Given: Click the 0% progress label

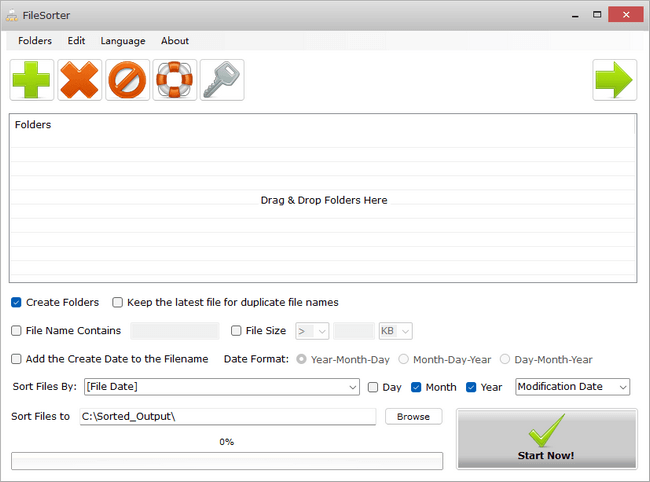Looking at the screenshot, I should point(227,442).
